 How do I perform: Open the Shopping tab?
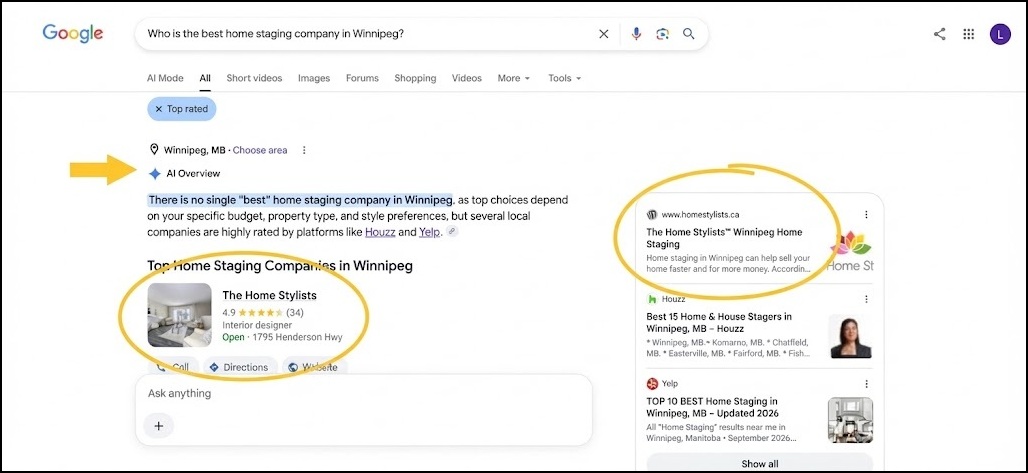415,78
